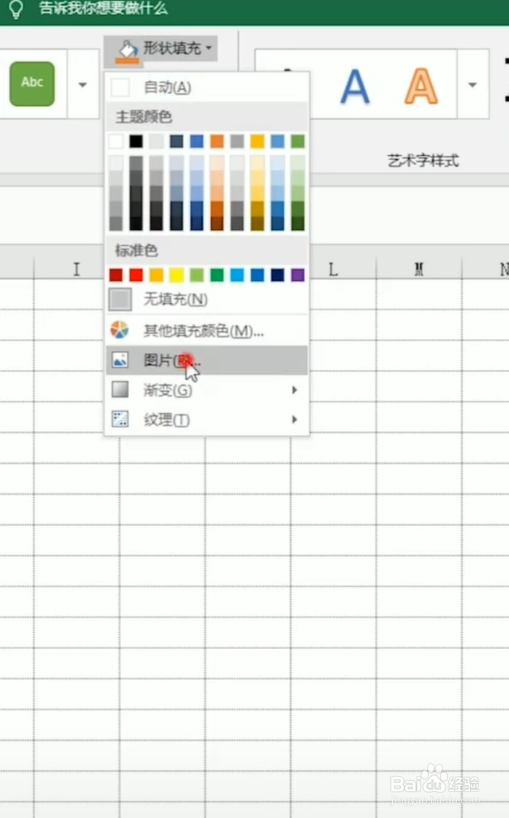Screen dimensions: 509x818
Task: Pick the lightest orange tint swatch
Action: pos(217,162)
